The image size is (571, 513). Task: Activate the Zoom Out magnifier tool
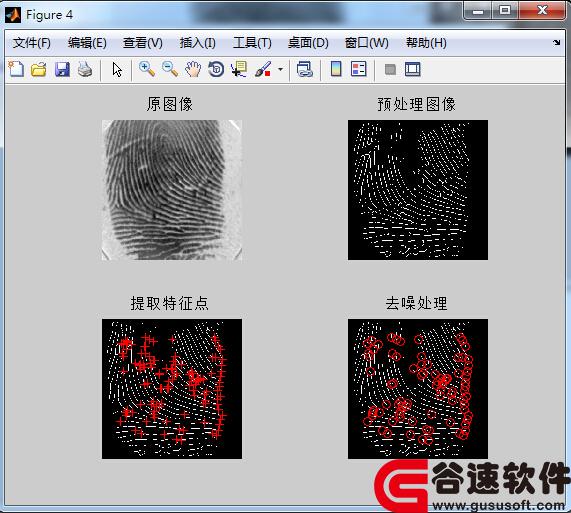click(170, 69)
